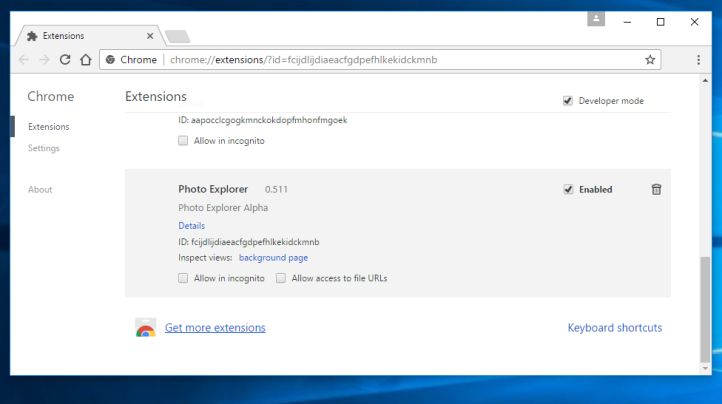Close the Extensions tab
This screenshot has height=404, width=722.
pos(150,36)
